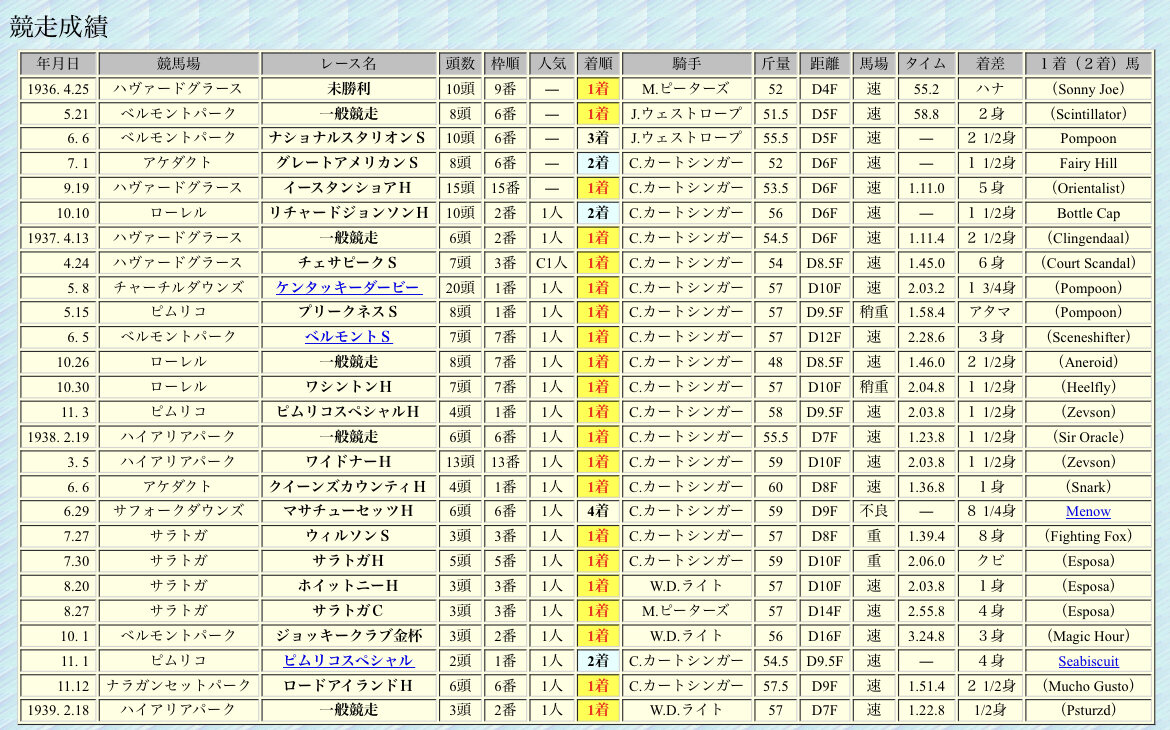Select the 1936. 4.25 date cell
This screenshot has height=730, width=1170.
coord(58,89)
